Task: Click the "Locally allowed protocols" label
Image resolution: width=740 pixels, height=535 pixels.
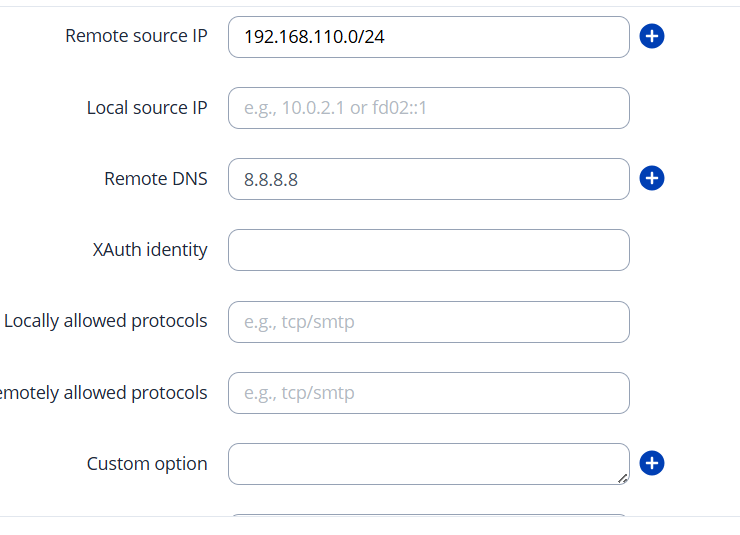Action: click(106, 321)
